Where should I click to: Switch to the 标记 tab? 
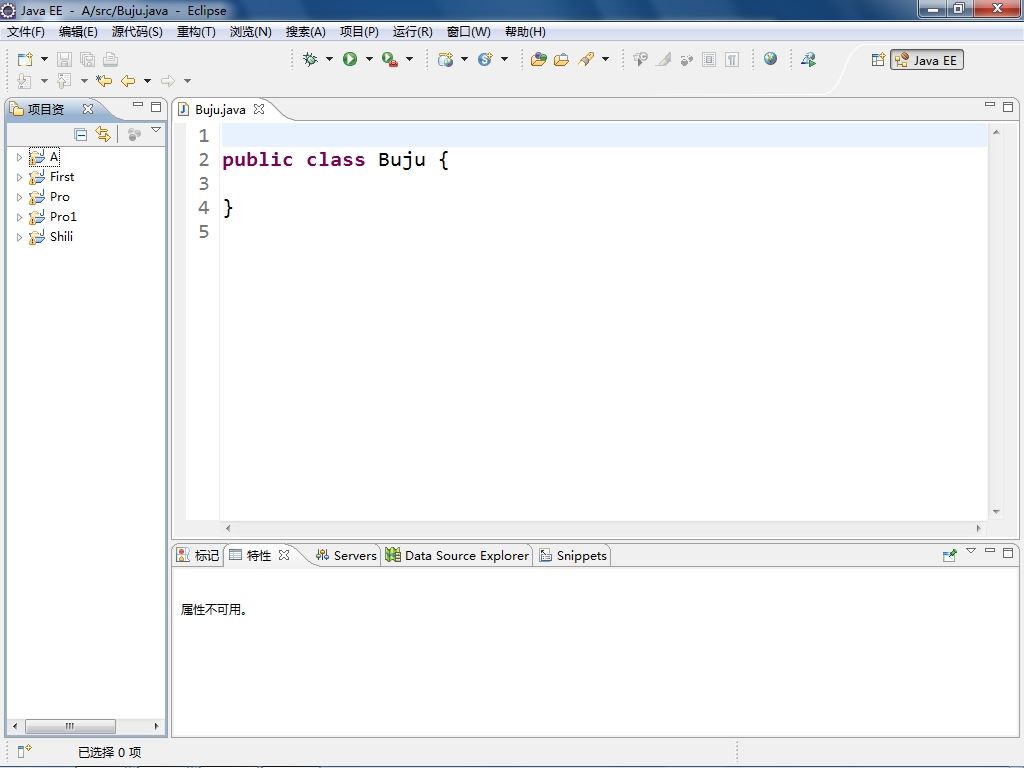pyautogui.click(x=199, y=555)
